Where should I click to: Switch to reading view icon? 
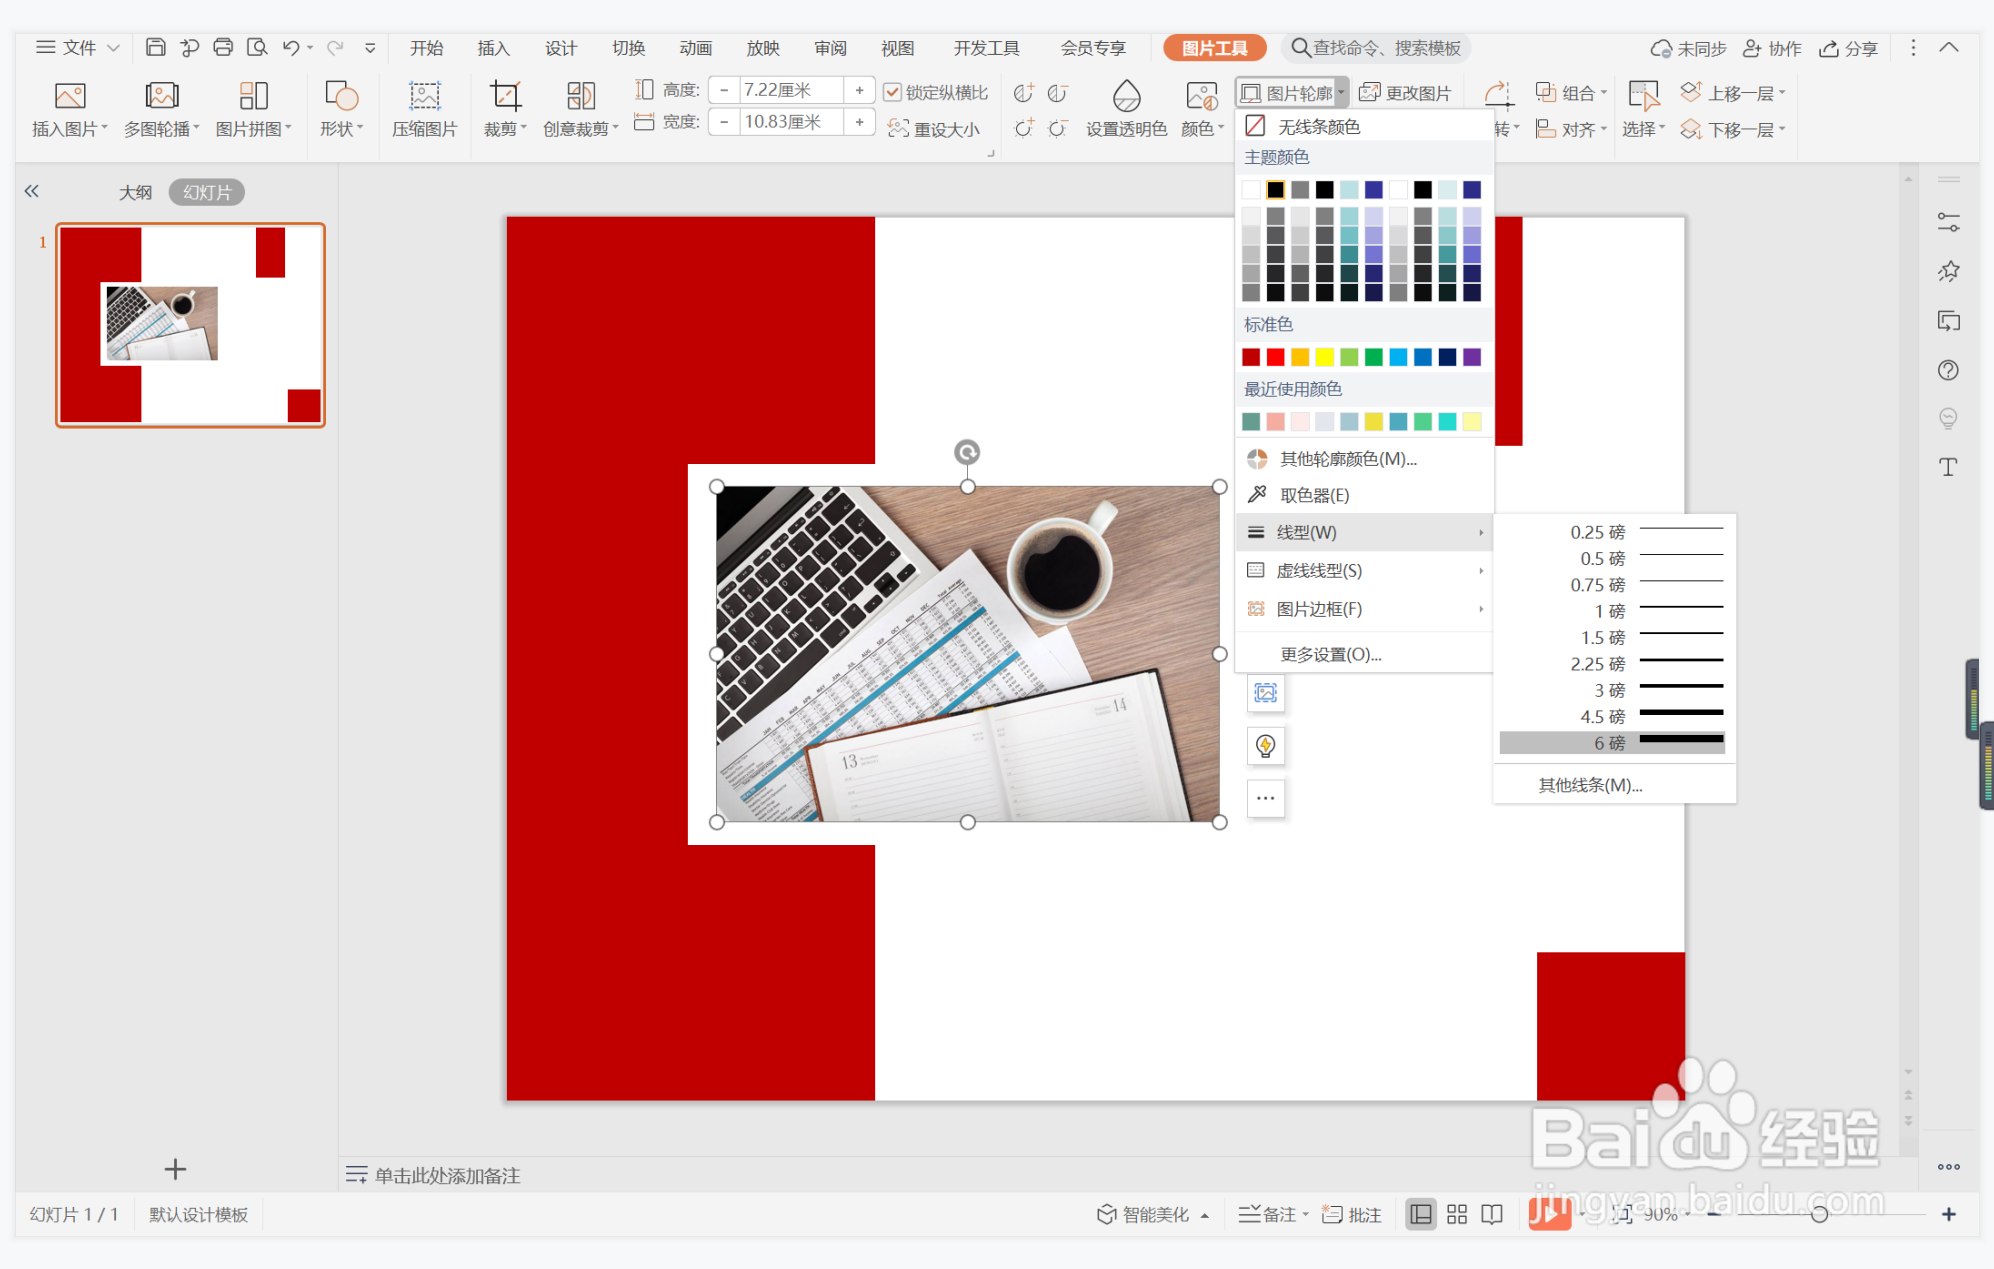click(x=1492, y=1214)
